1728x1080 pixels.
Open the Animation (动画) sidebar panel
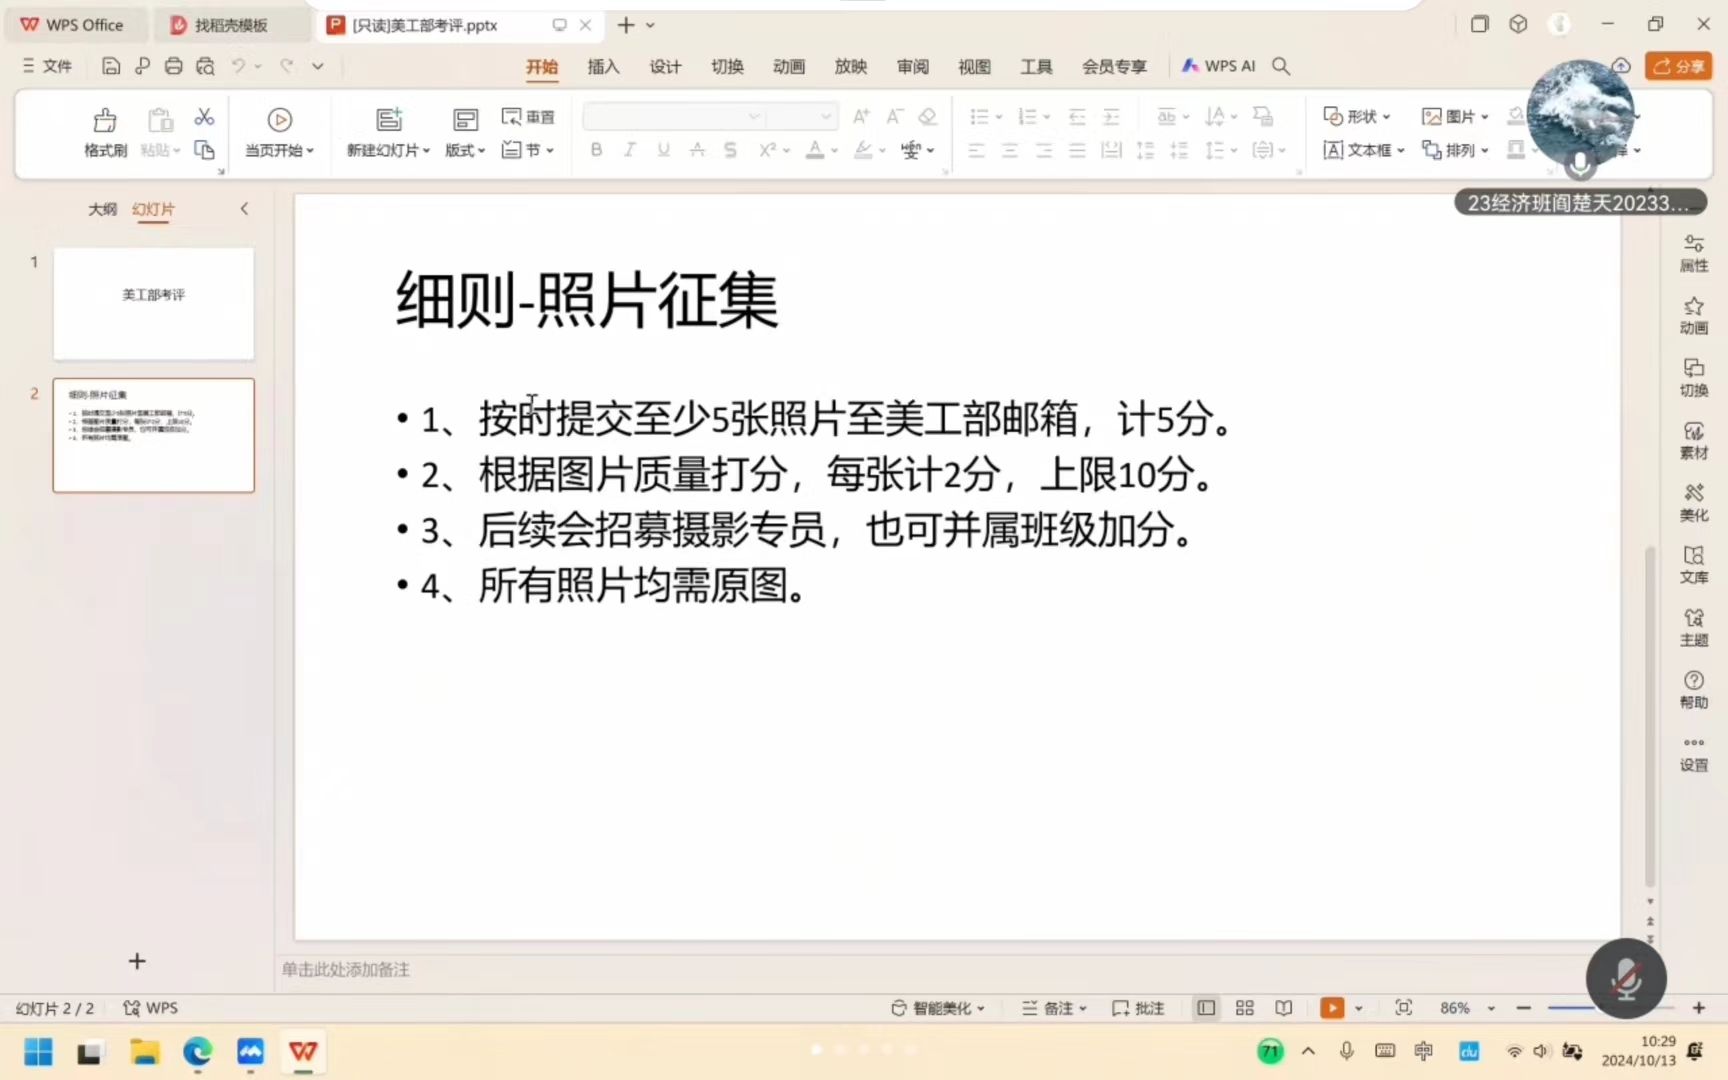[1693, 315]
